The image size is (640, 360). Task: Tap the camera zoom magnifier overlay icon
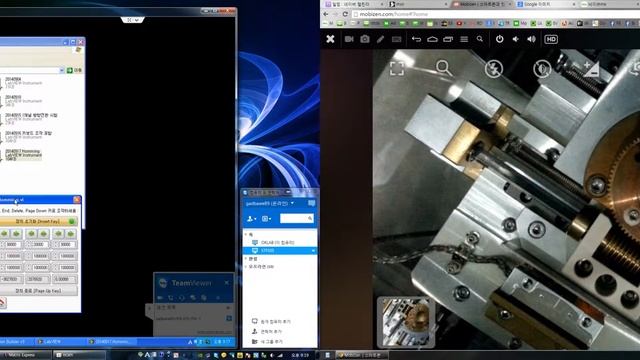click(444, 68)
